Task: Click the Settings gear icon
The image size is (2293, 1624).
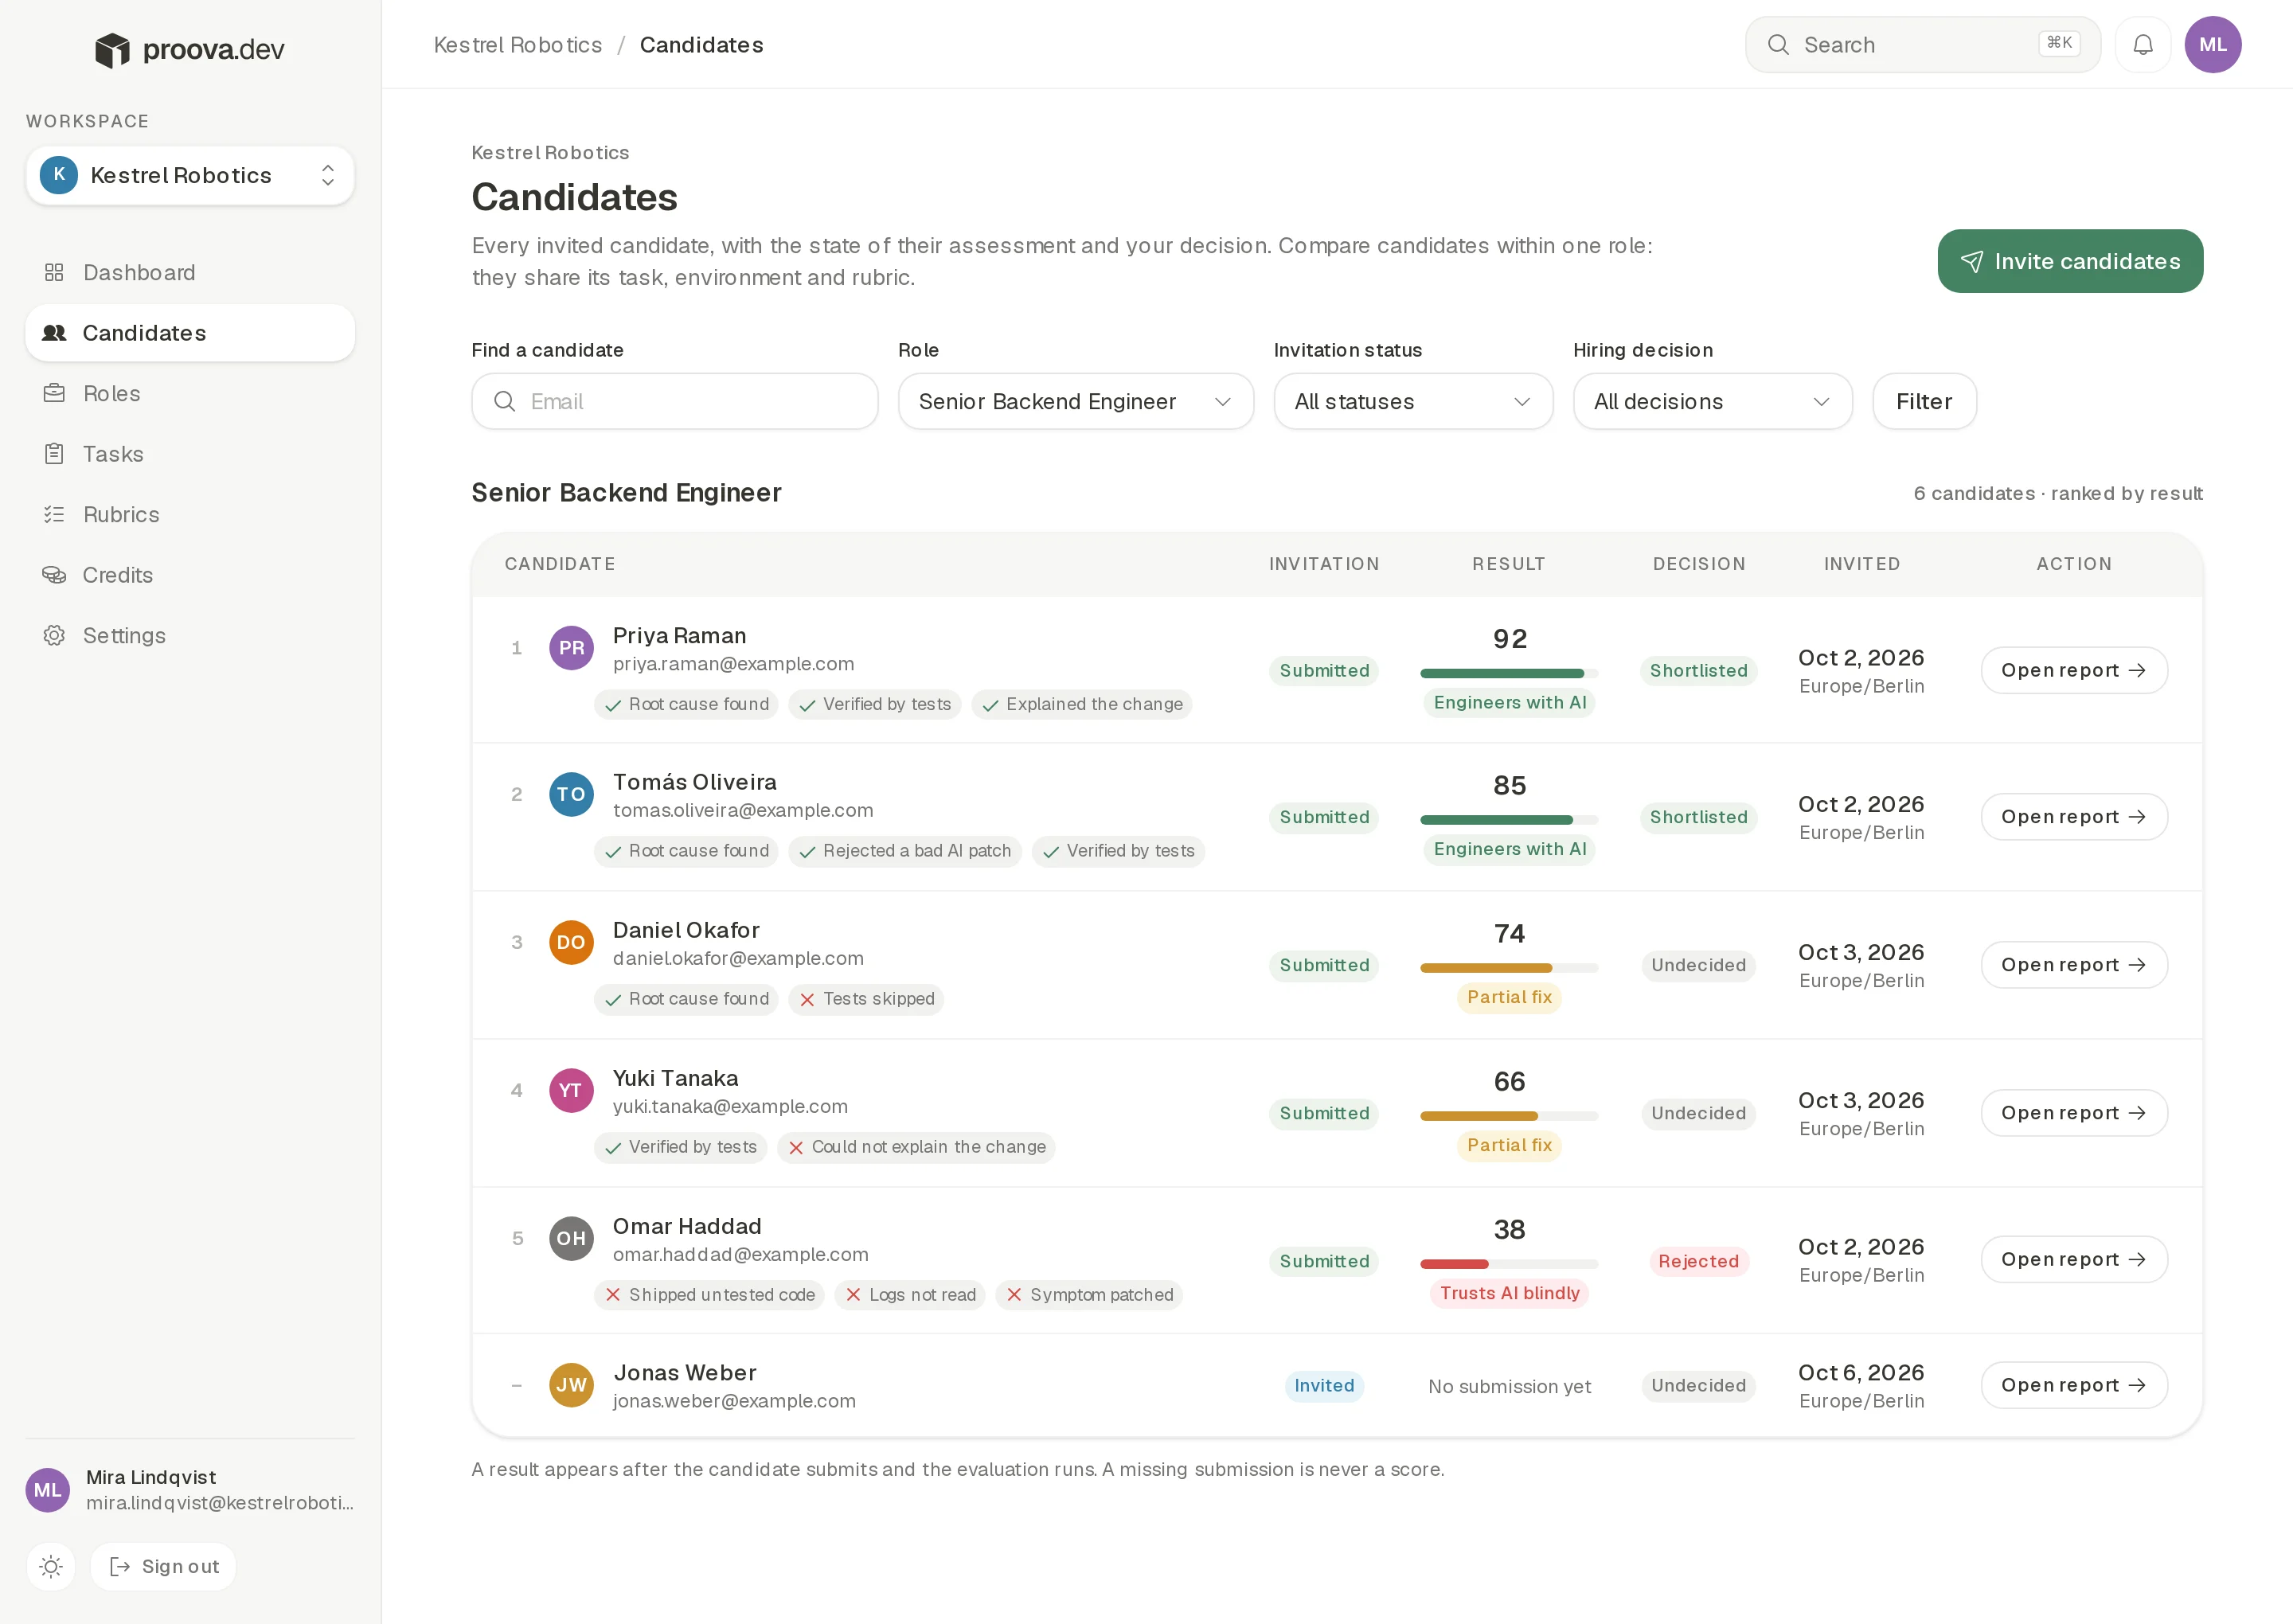Action: (54, 635)
